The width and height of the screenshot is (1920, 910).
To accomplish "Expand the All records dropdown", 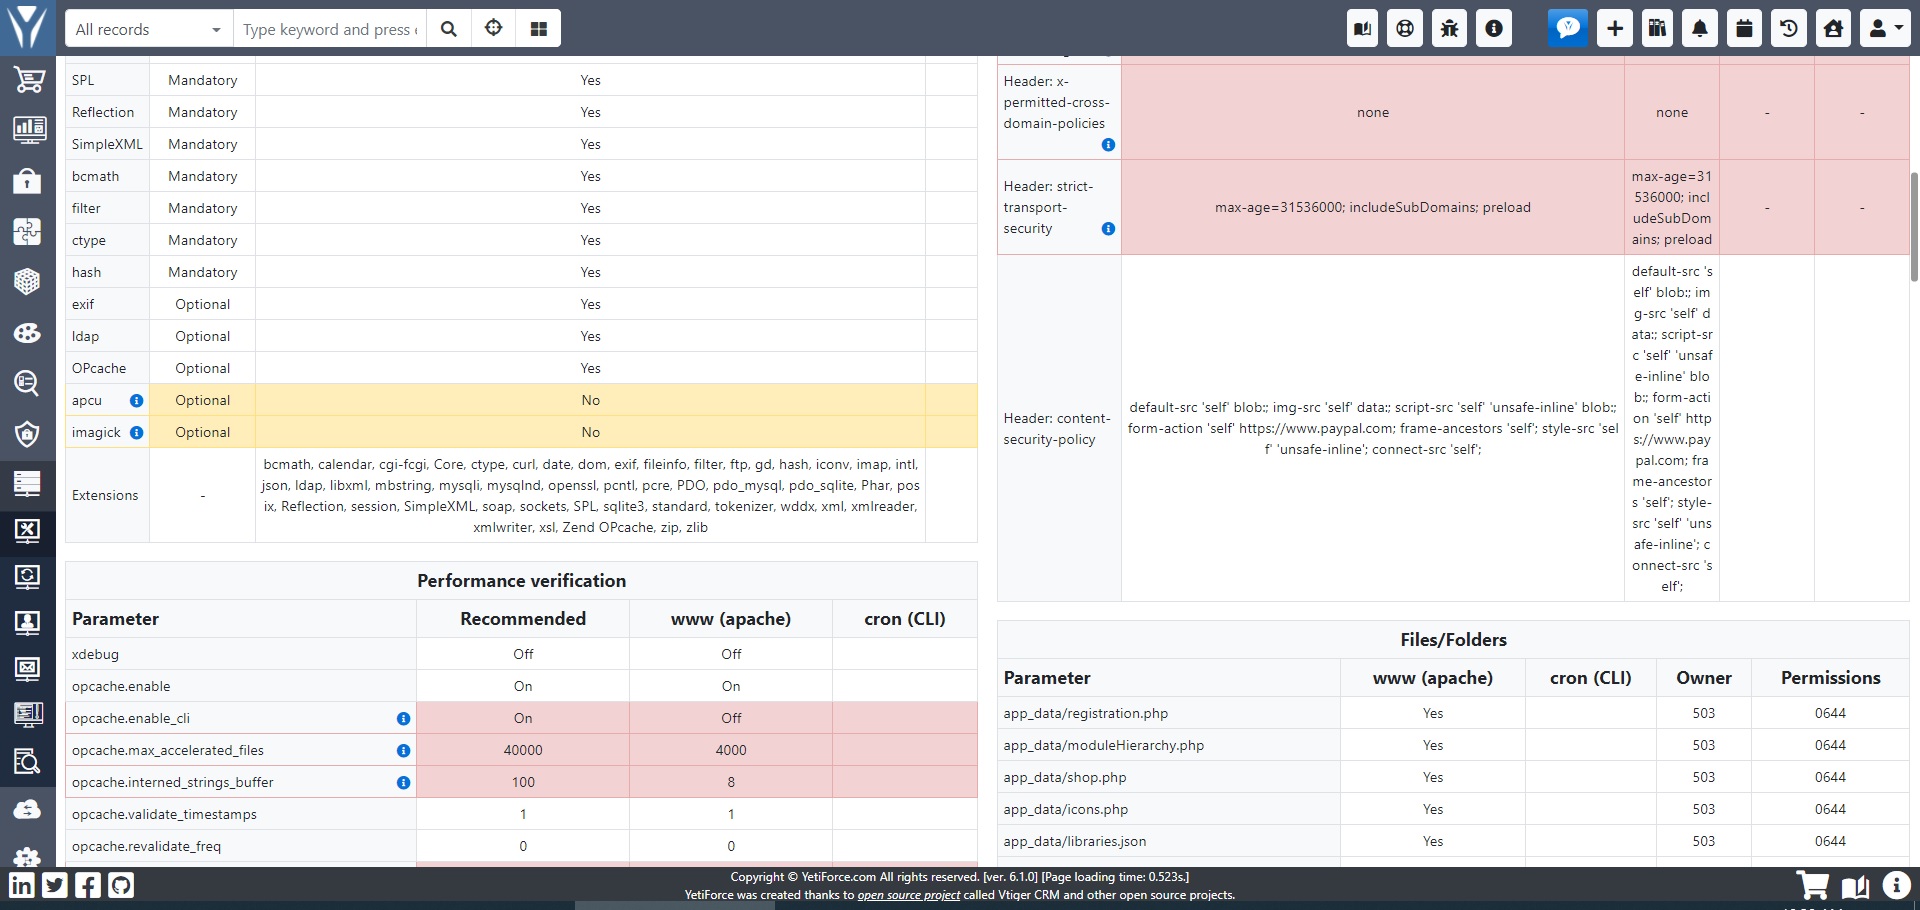I will (x=148, y=29).
